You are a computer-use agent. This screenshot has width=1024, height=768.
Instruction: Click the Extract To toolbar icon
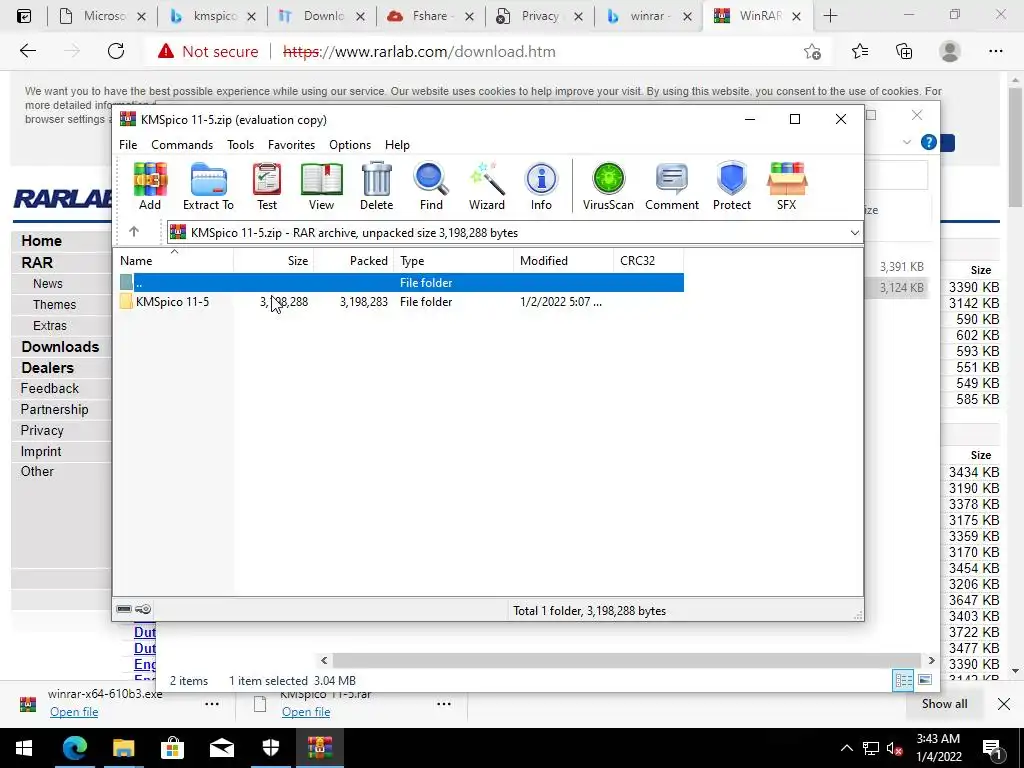point(208,186)
